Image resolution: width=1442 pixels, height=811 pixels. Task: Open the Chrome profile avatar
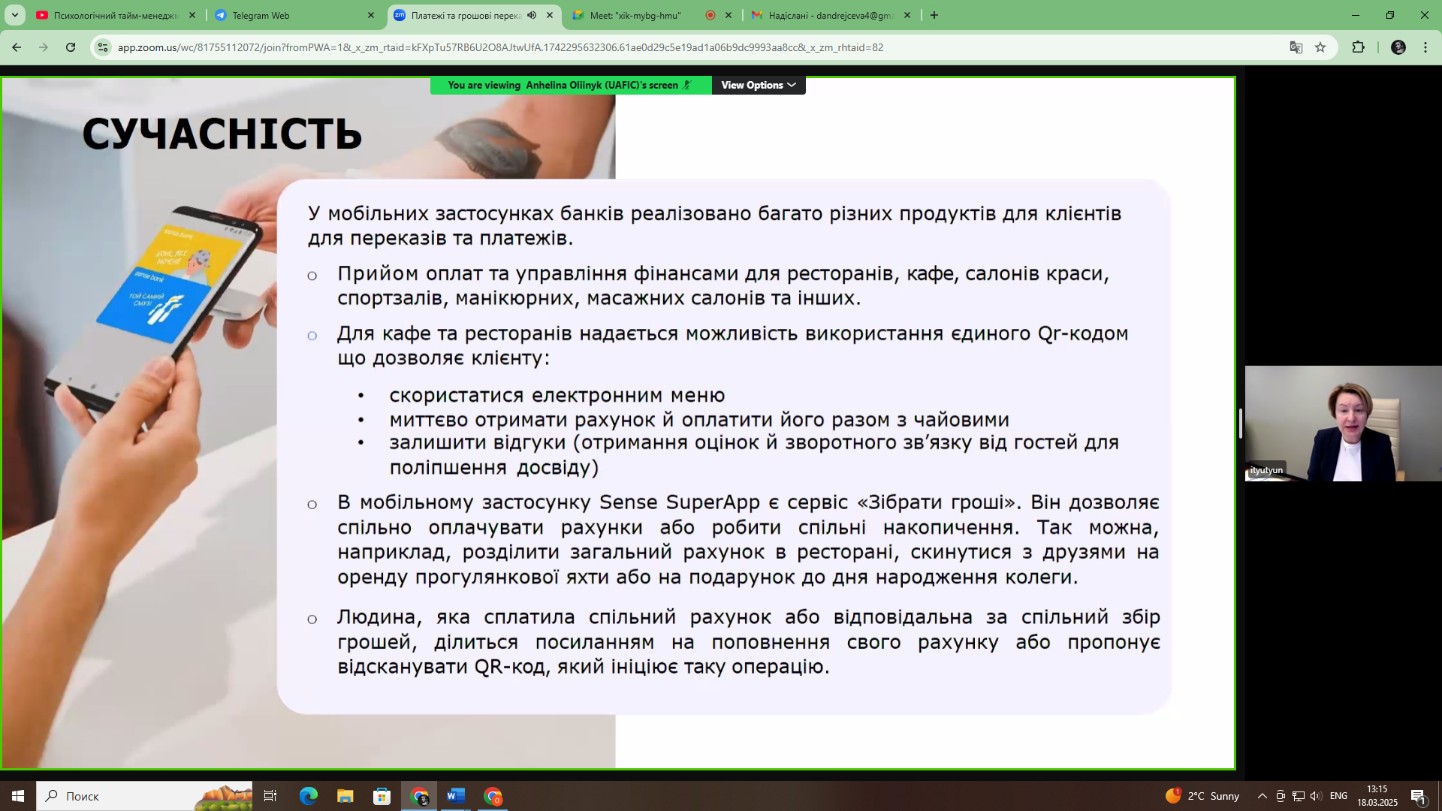[x=1398, y=47]
